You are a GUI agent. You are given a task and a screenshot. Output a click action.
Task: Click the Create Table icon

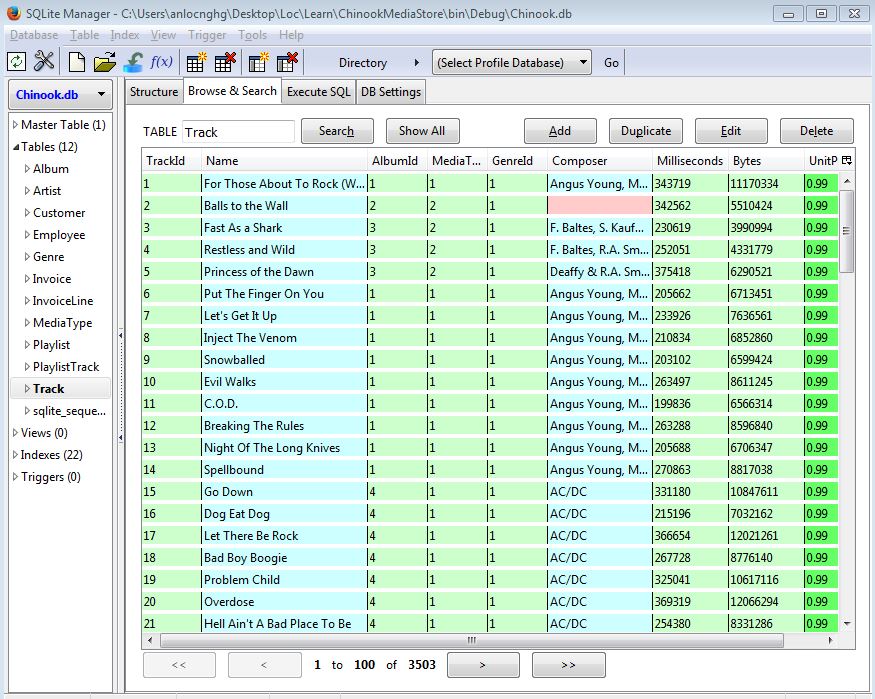(x=196, y=62)
